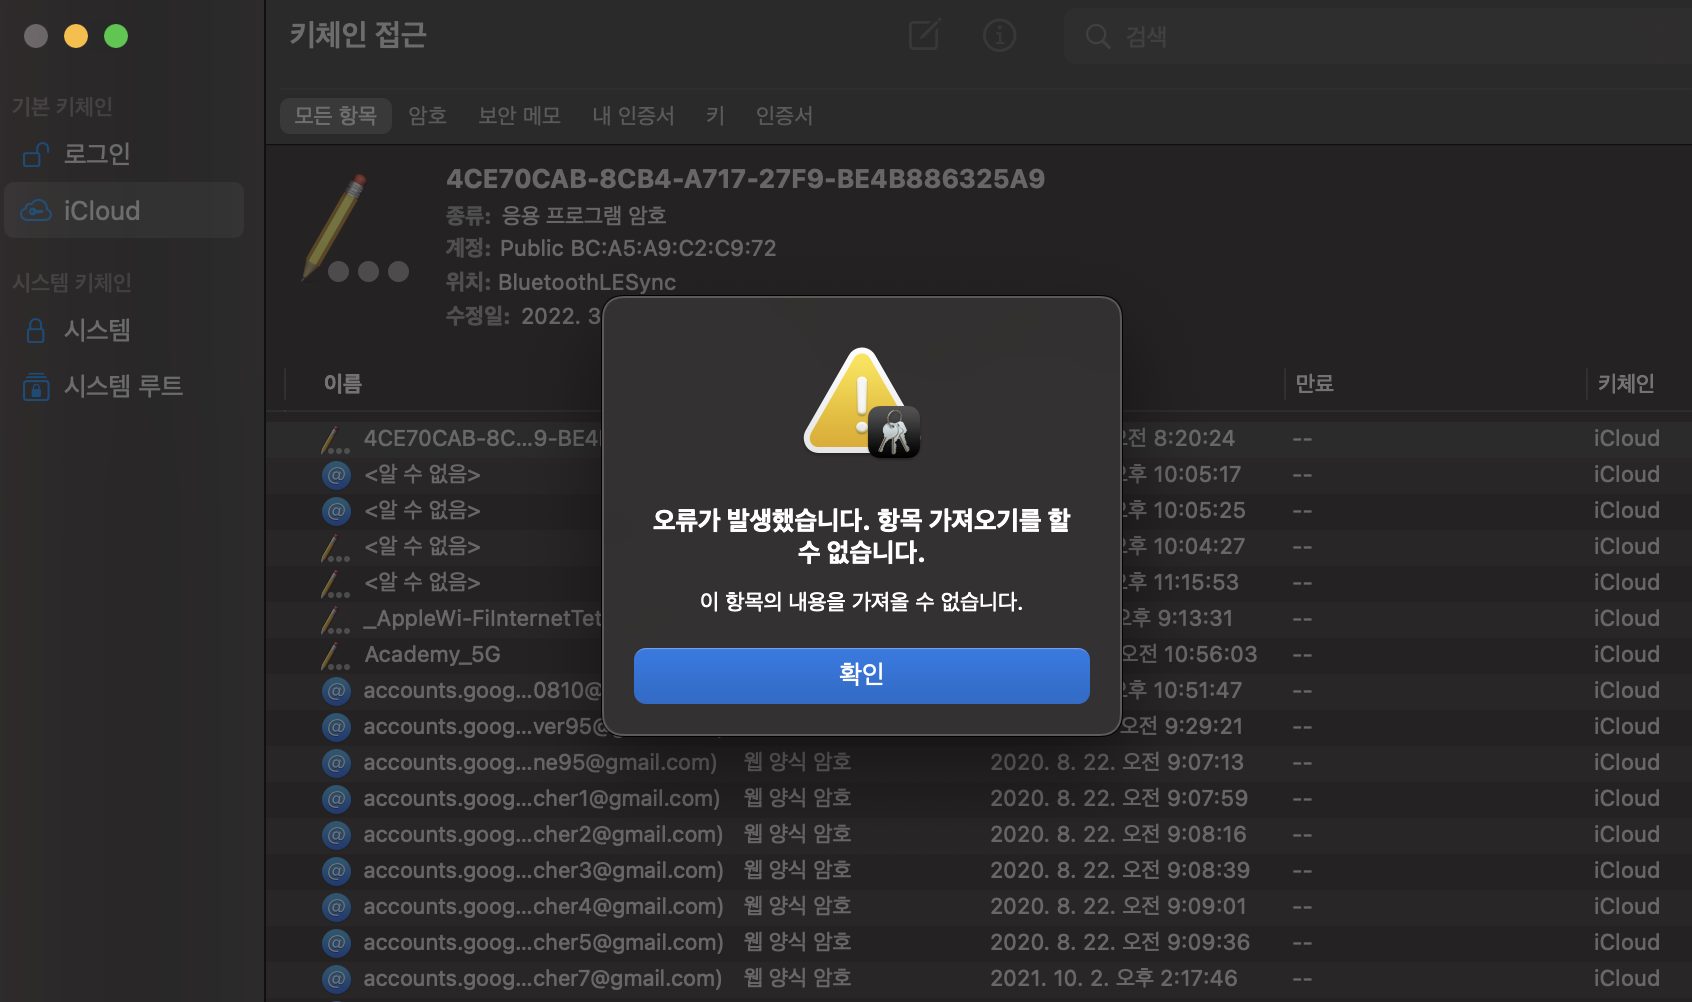This screenshot has height=1002, width=1692.
Task: Click the yellow minimize window button
Action: [x=76, y=36]
